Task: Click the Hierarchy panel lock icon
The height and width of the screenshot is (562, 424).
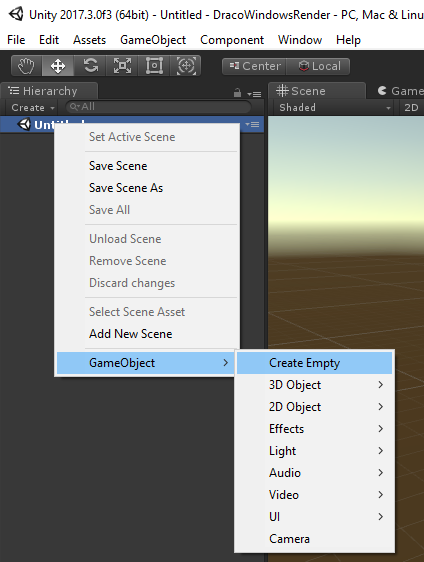Action: [x=237, y=93]
